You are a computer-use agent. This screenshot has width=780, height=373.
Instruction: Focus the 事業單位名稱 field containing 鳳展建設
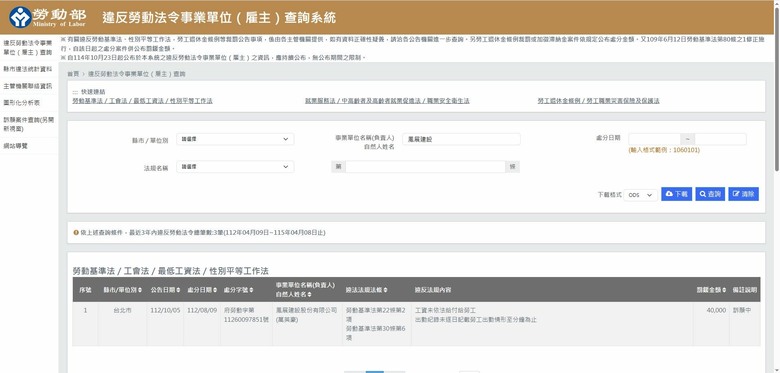pos(461,140)
